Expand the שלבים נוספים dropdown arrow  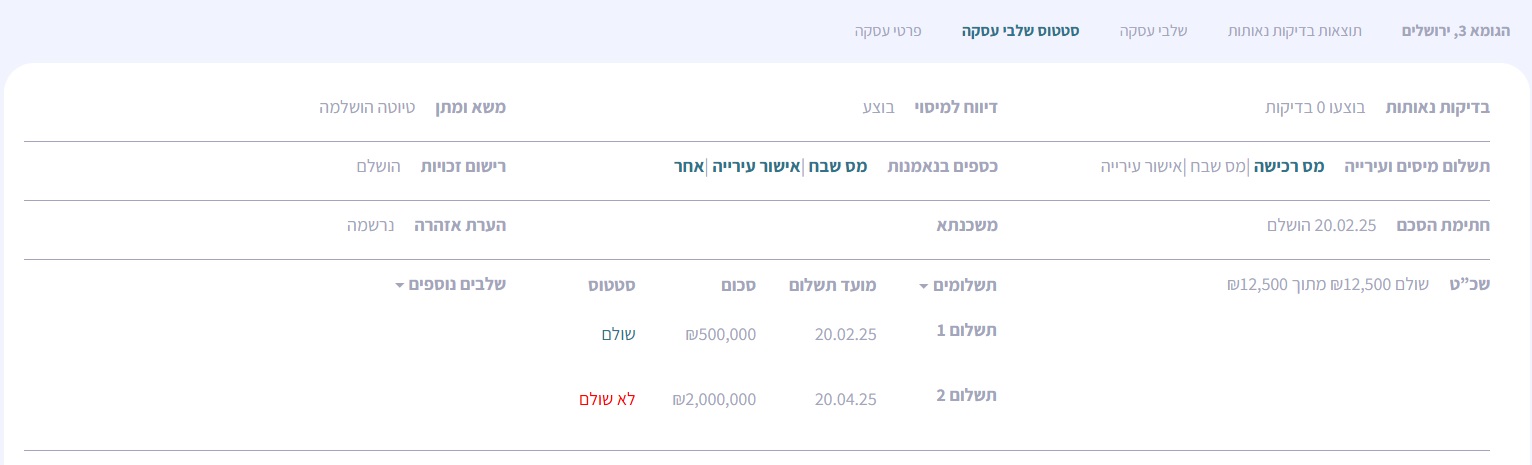click(400, 286)
